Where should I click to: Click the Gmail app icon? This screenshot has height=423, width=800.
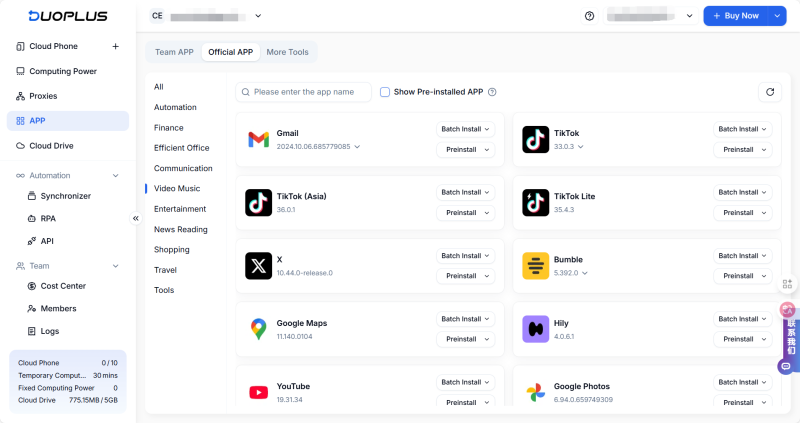(x=259, y=139)
